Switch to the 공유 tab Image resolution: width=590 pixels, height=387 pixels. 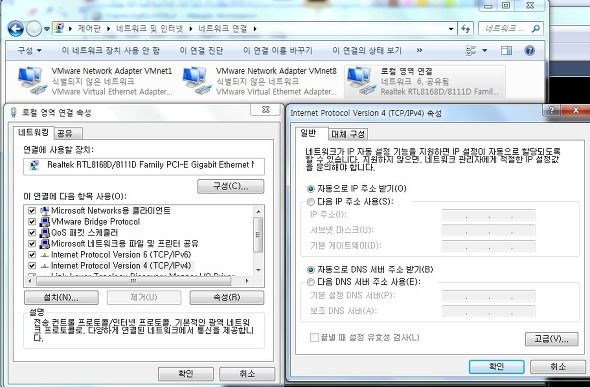click(68, 134)
